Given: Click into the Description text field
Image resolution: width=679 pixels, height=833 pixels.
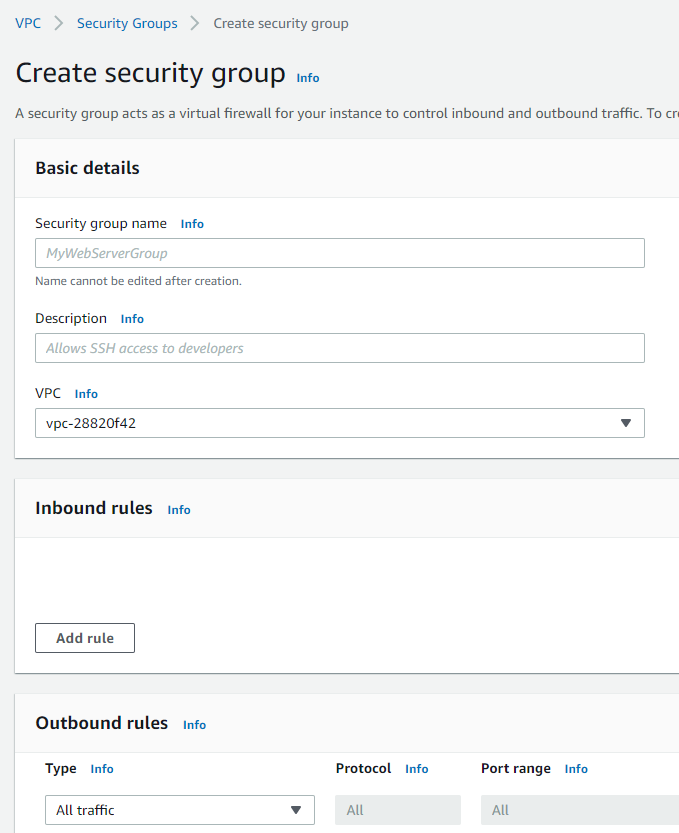Looking at the screenshot, I should click(339, 348).
